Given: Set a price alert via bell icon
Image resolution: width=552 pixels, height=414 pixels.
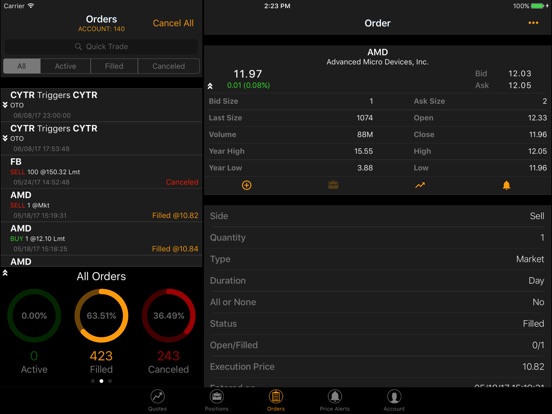Looking at the screenshot, I should tap(506, 185).
